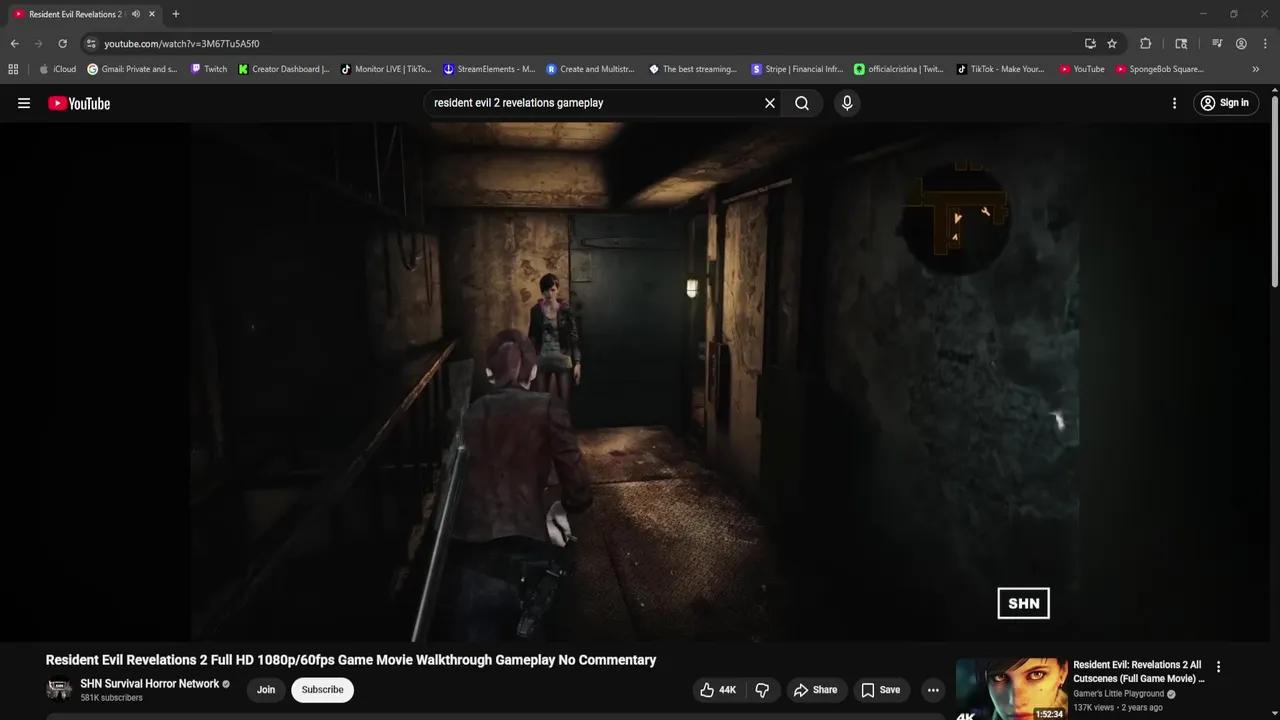Save the video to a playlist
The width and height of the screenshot is (1280, 720).
pos(881,690)
